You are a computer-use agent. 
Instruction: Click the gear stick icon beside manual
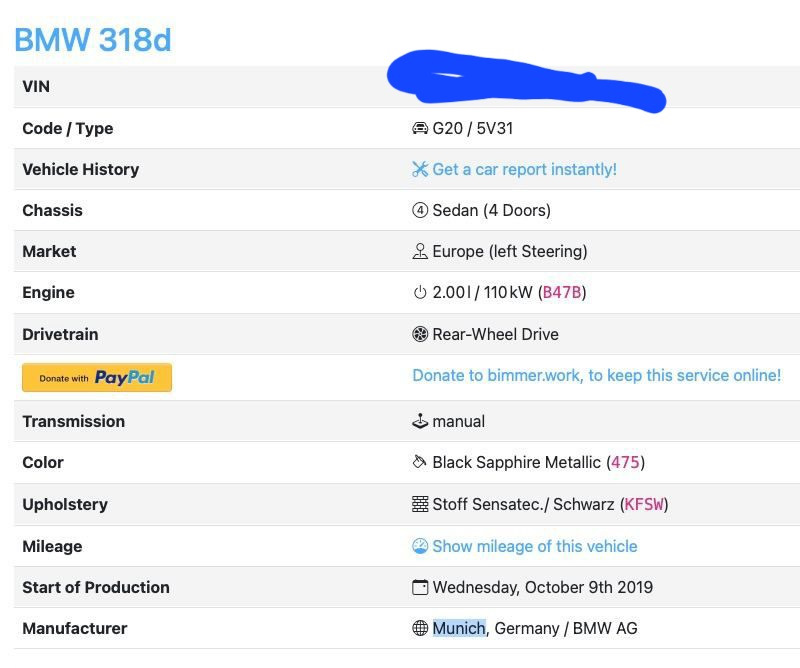(419, 422)
